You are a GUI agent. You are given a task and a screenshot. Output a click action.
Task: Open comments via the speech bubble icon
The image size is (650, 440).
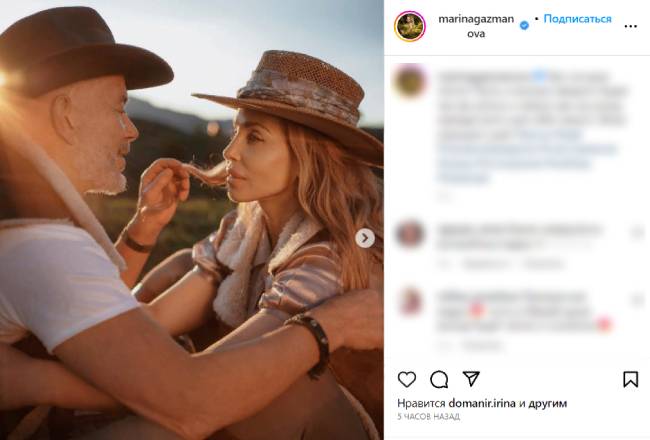pos(439,379)
